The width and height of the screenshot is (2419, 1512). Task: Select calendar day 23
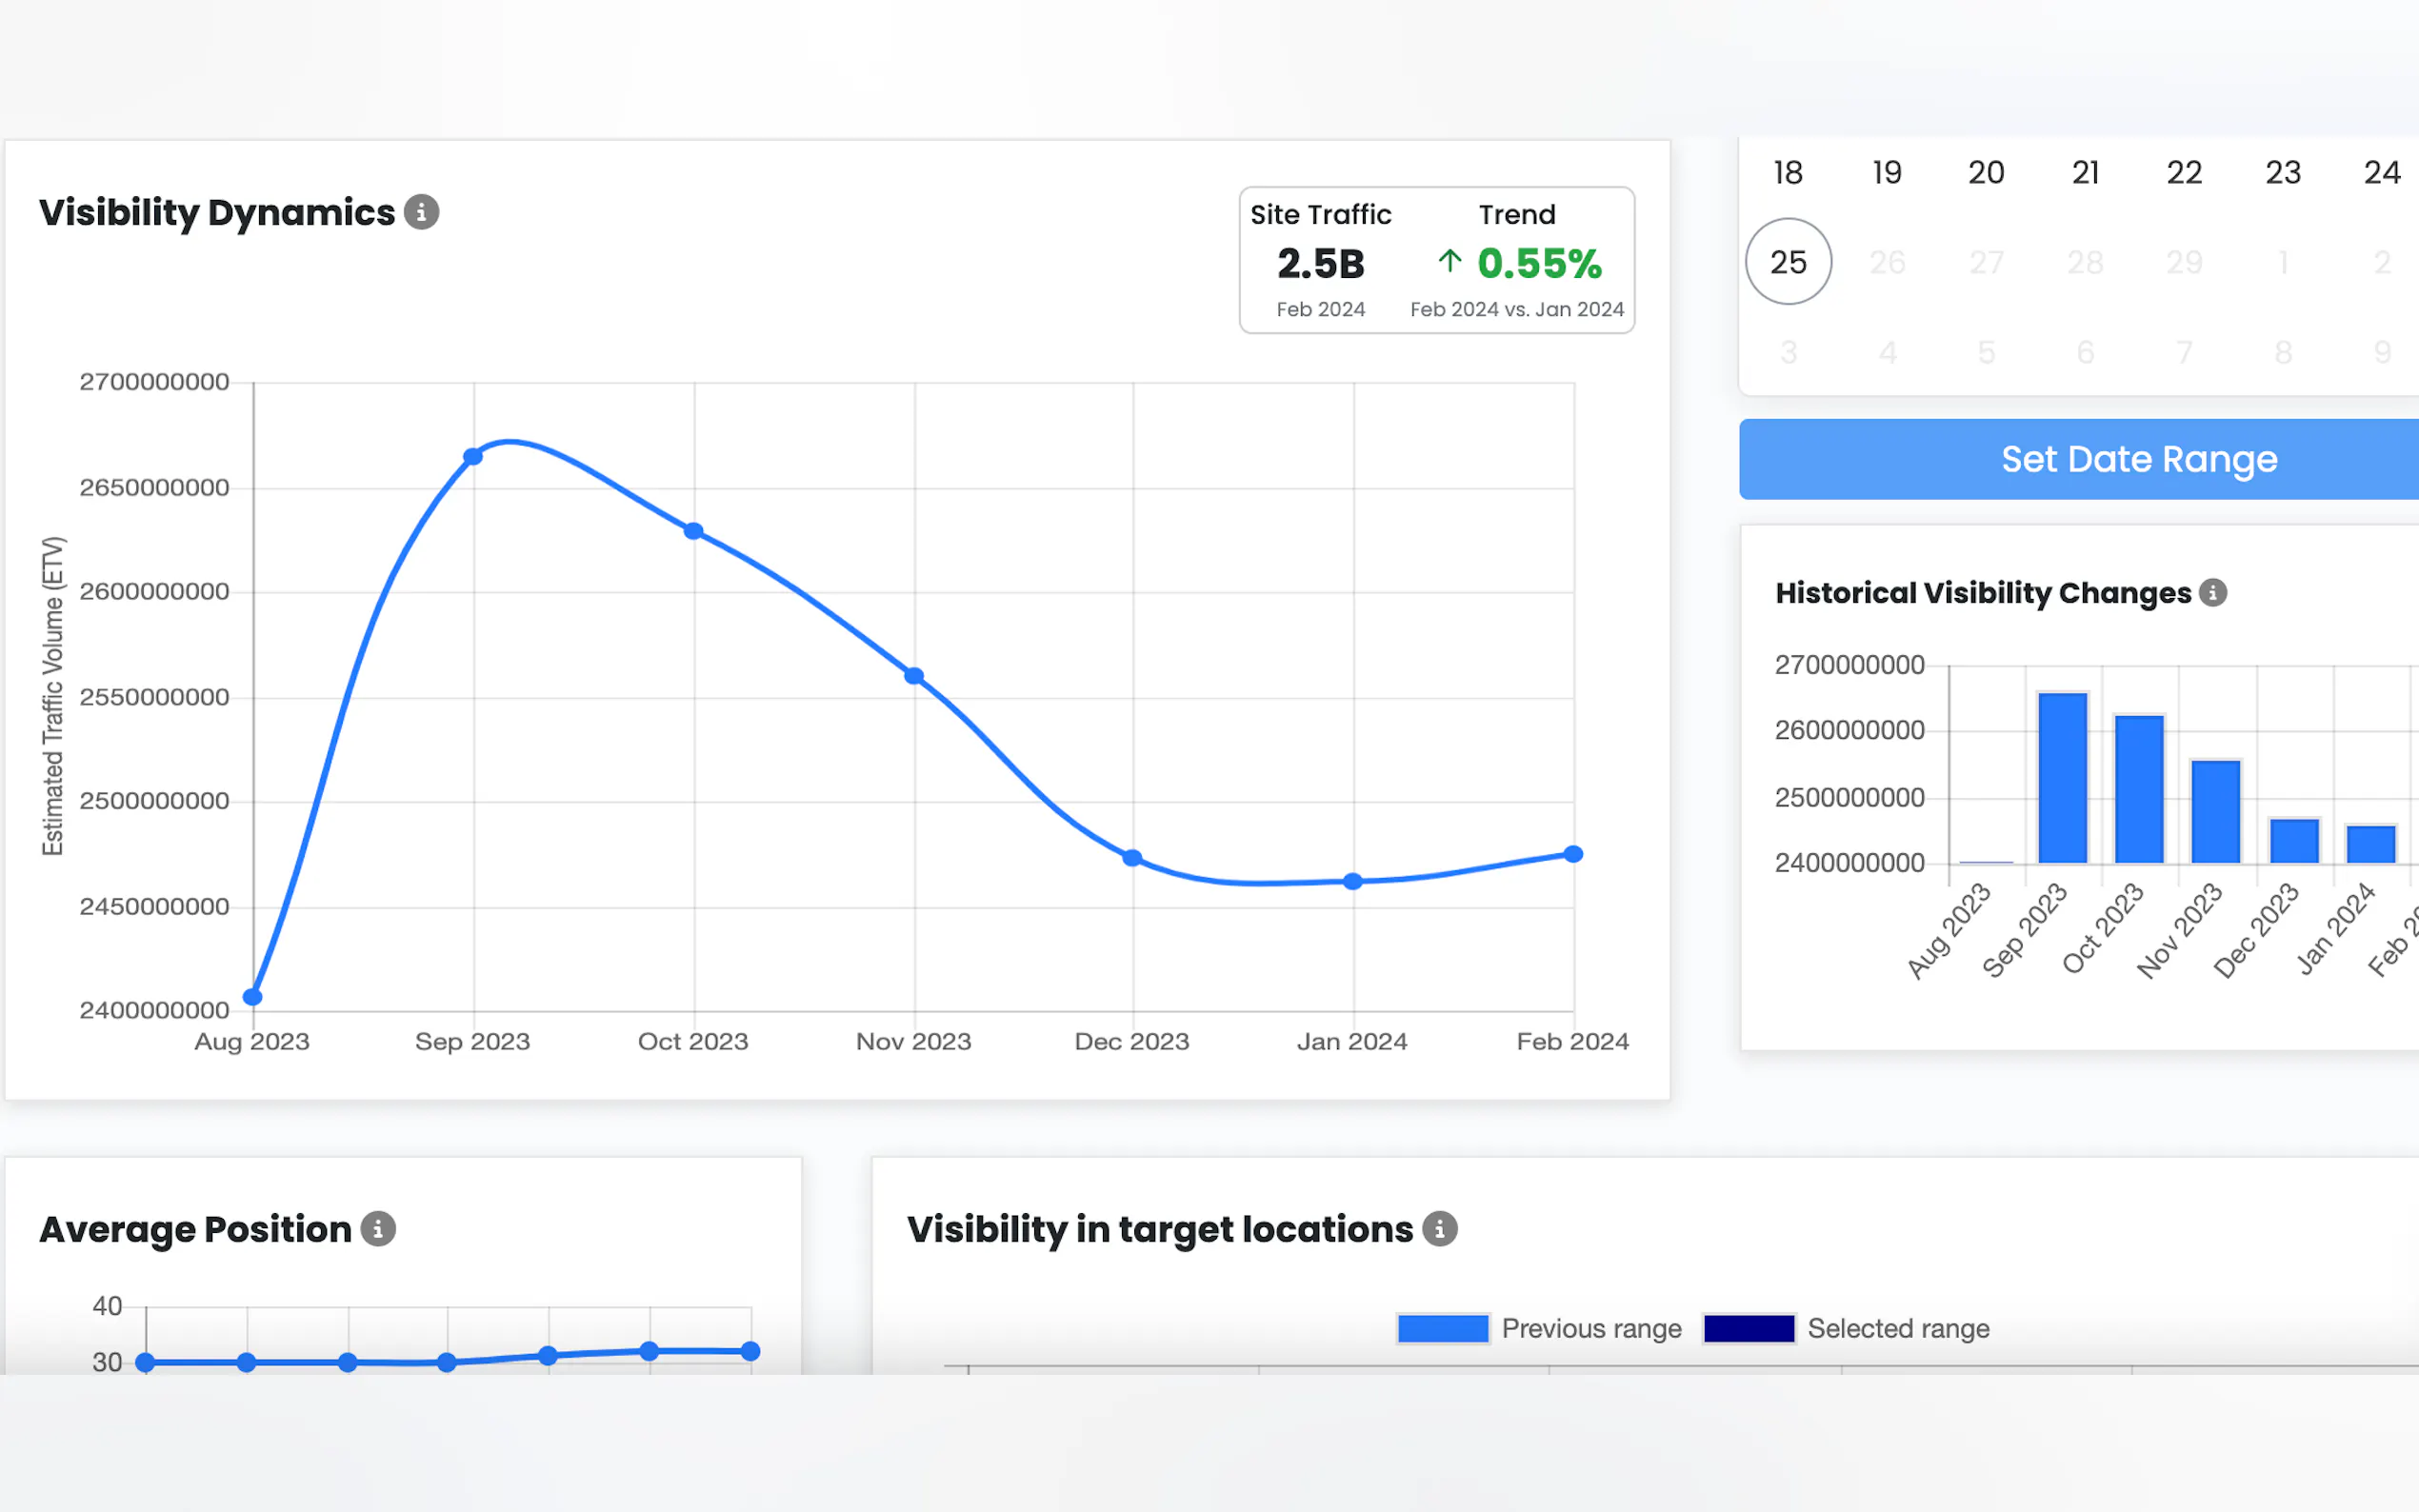[x=2283, y=172]
